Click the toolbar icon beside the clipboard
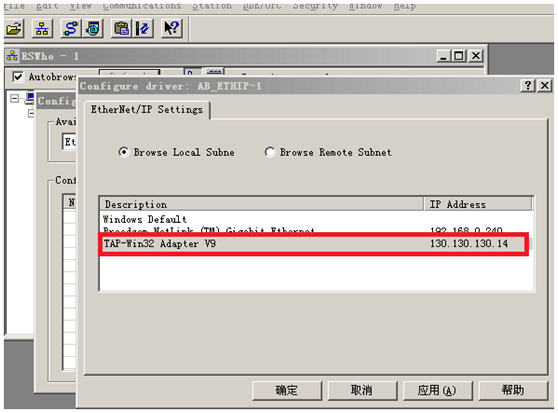 click(x=143, y=28)
